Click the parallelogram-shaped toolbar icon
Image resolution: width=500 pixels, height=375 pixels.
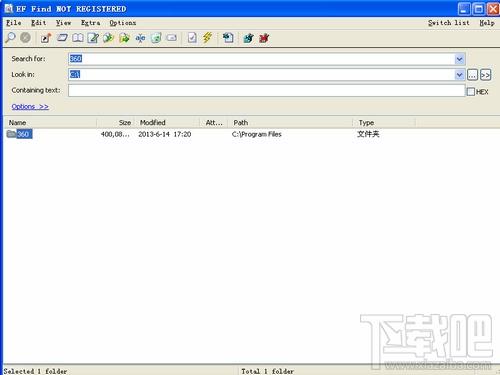click(x=62, y=38)
